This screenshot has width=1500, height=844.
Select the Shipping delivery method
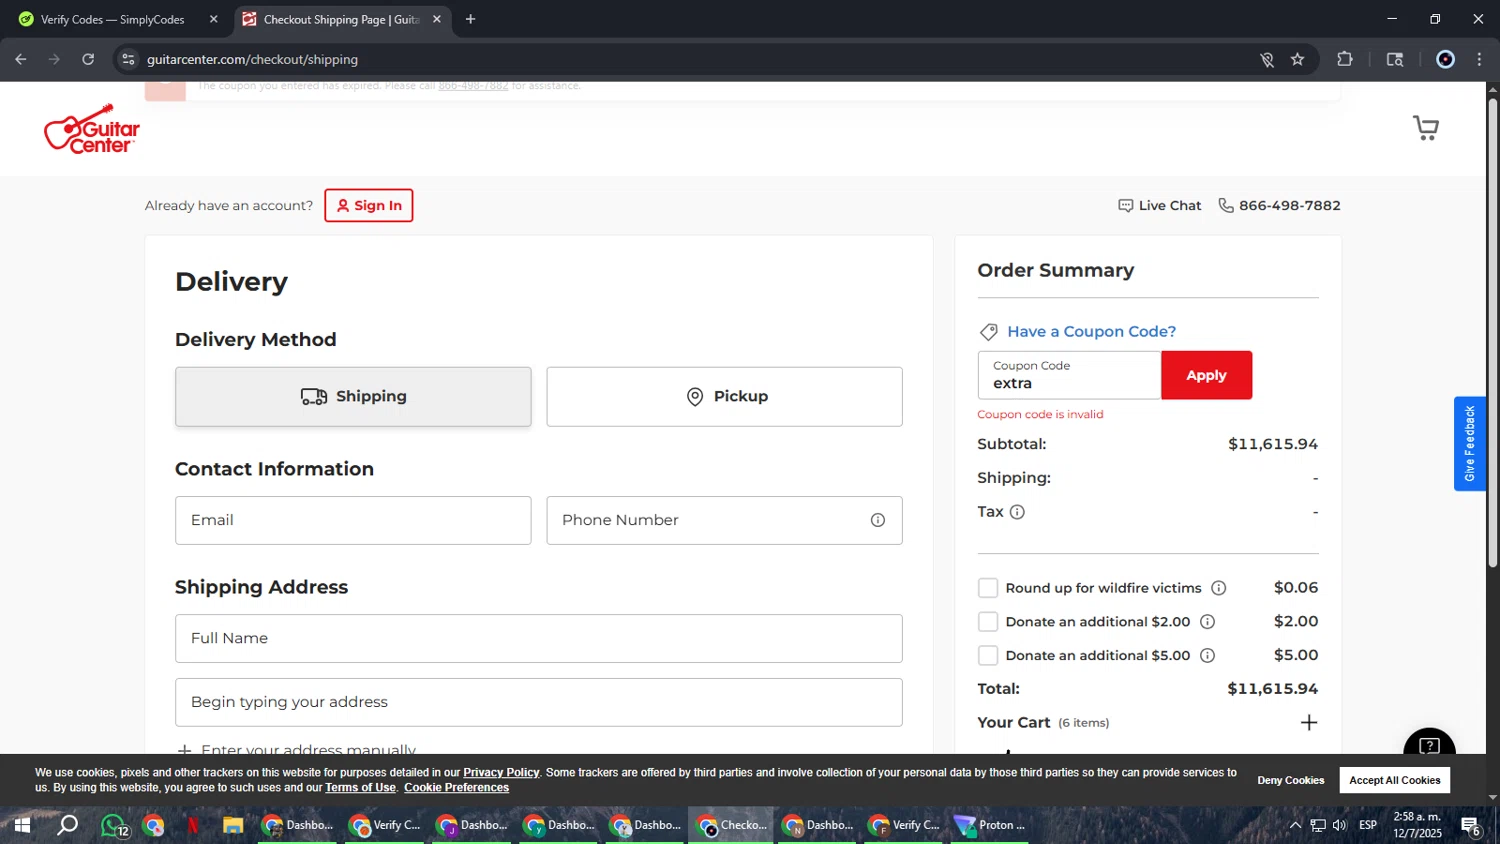353,397
